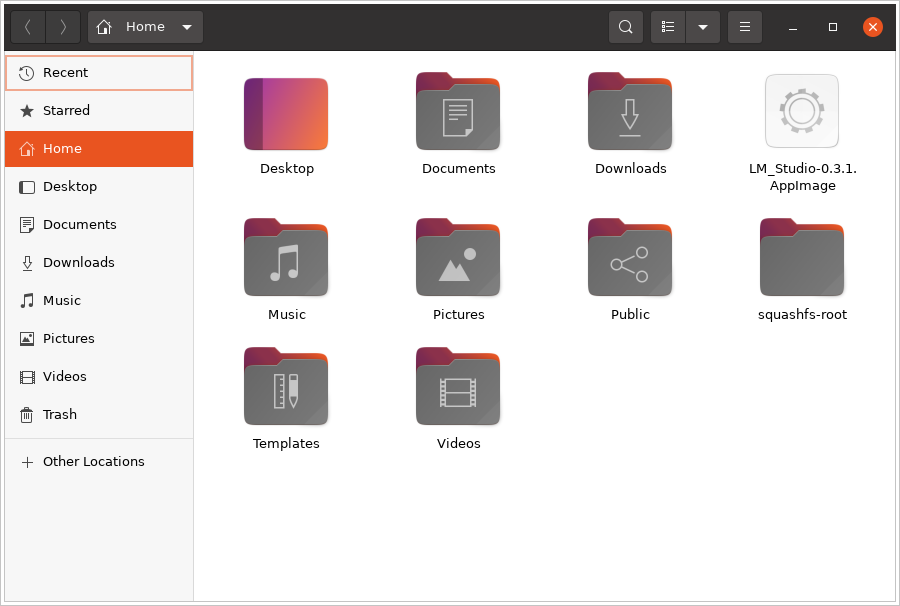Expand the Home path dropdown arrow
Viewport: 900px width, 606px height.
pos(187,27)
